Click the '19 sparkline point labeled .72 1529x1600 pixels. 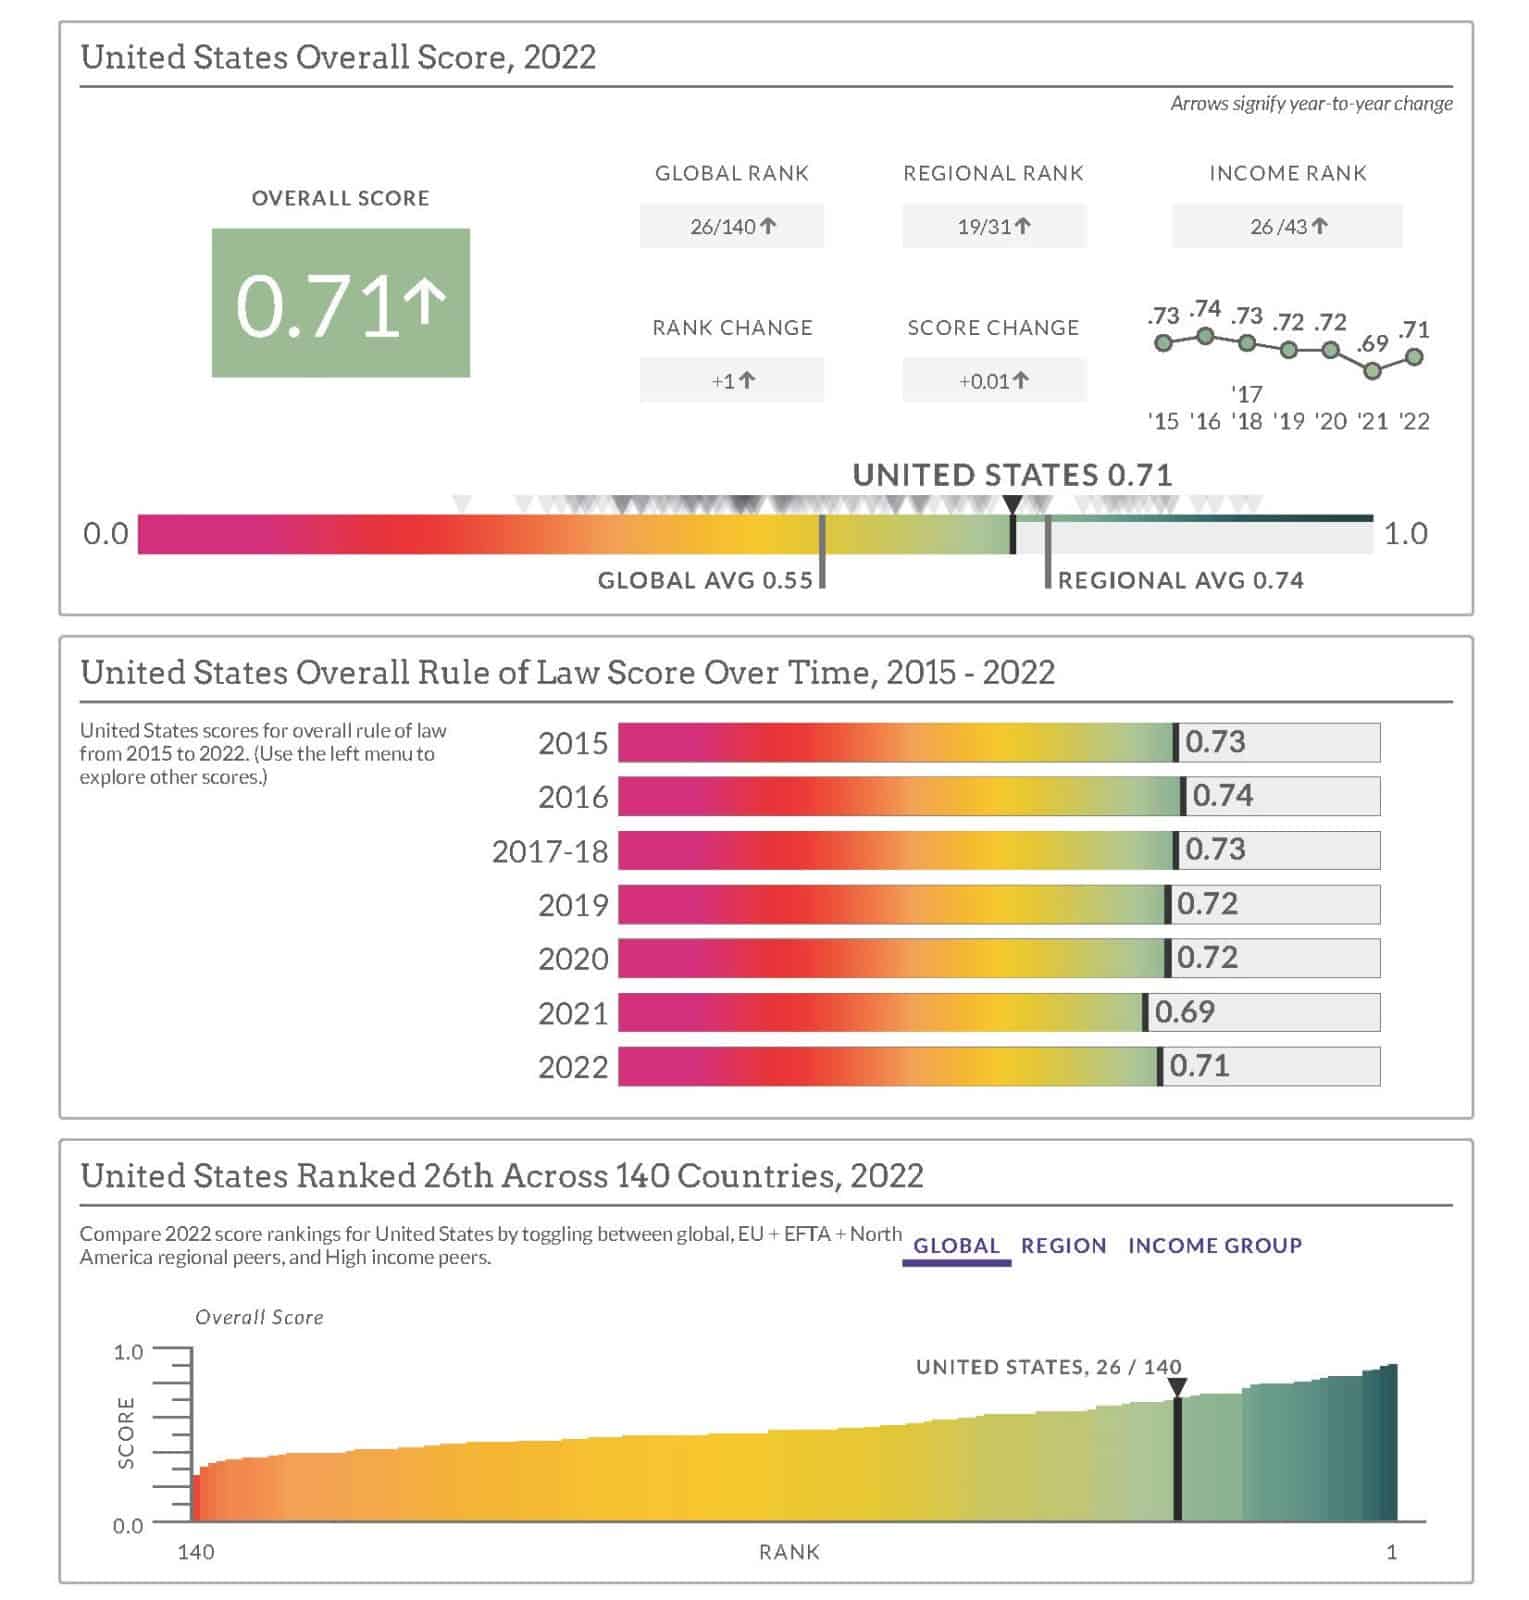1289,350
